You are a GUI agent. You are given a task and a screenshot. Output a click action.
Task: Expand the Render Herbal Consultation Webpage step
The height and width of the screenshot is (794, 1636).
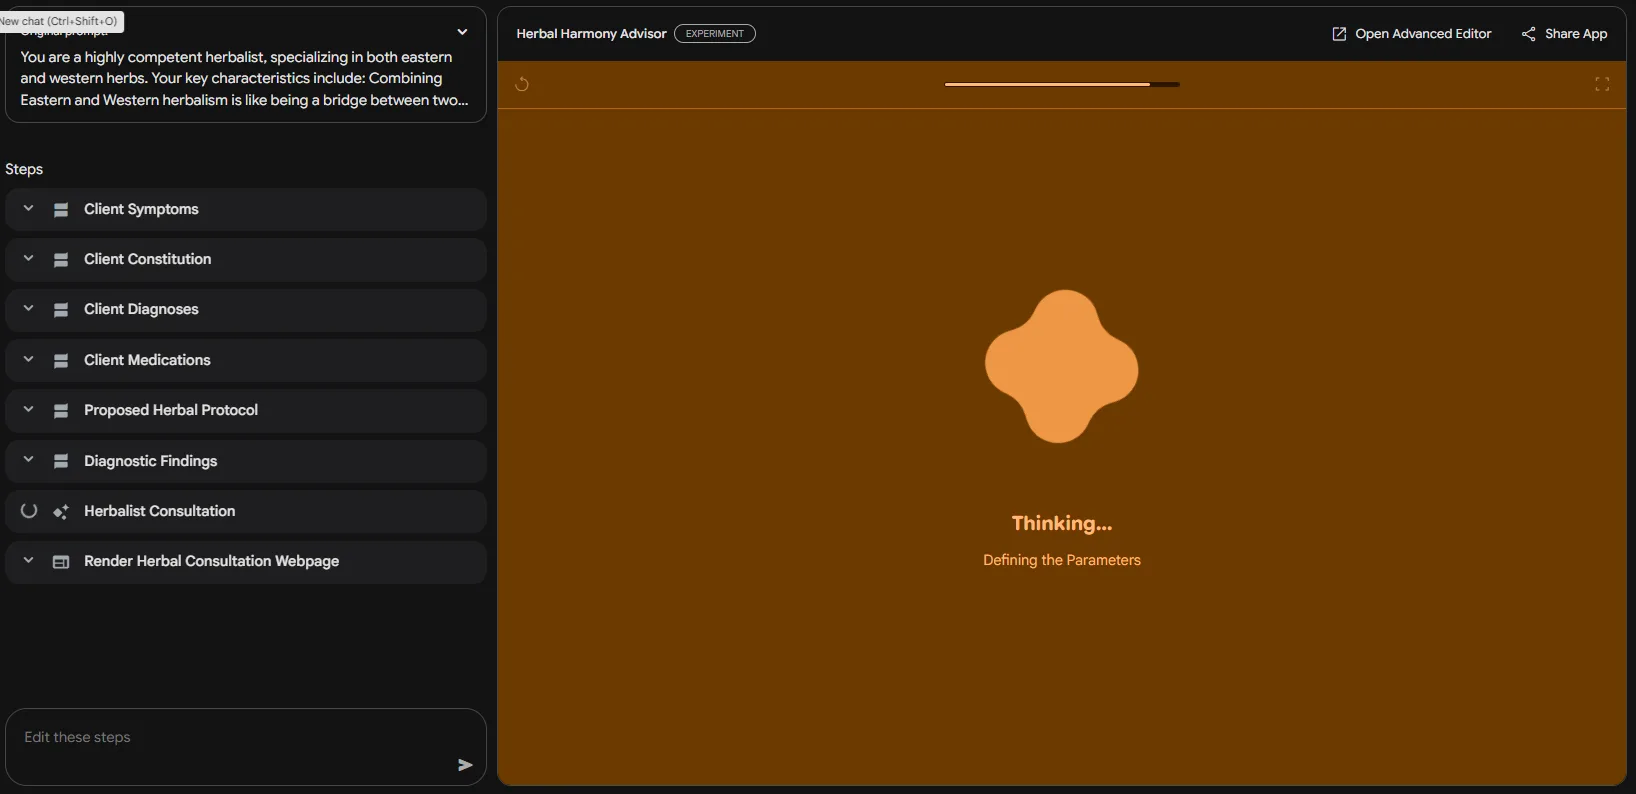click(x=29, y=561)
